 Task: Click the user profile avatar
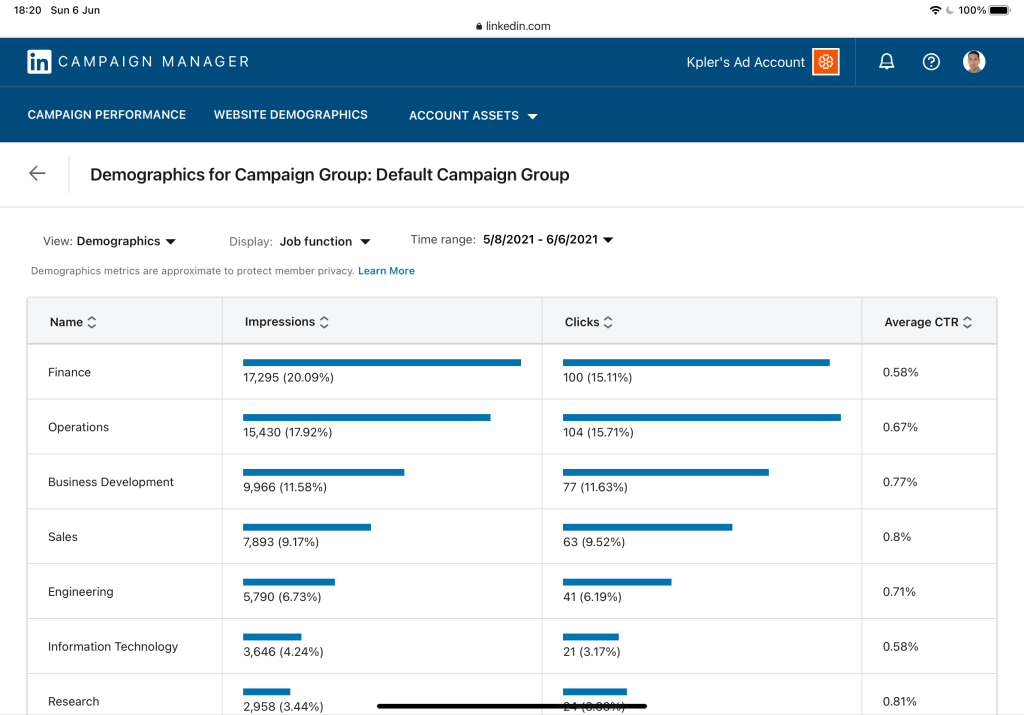974,62
